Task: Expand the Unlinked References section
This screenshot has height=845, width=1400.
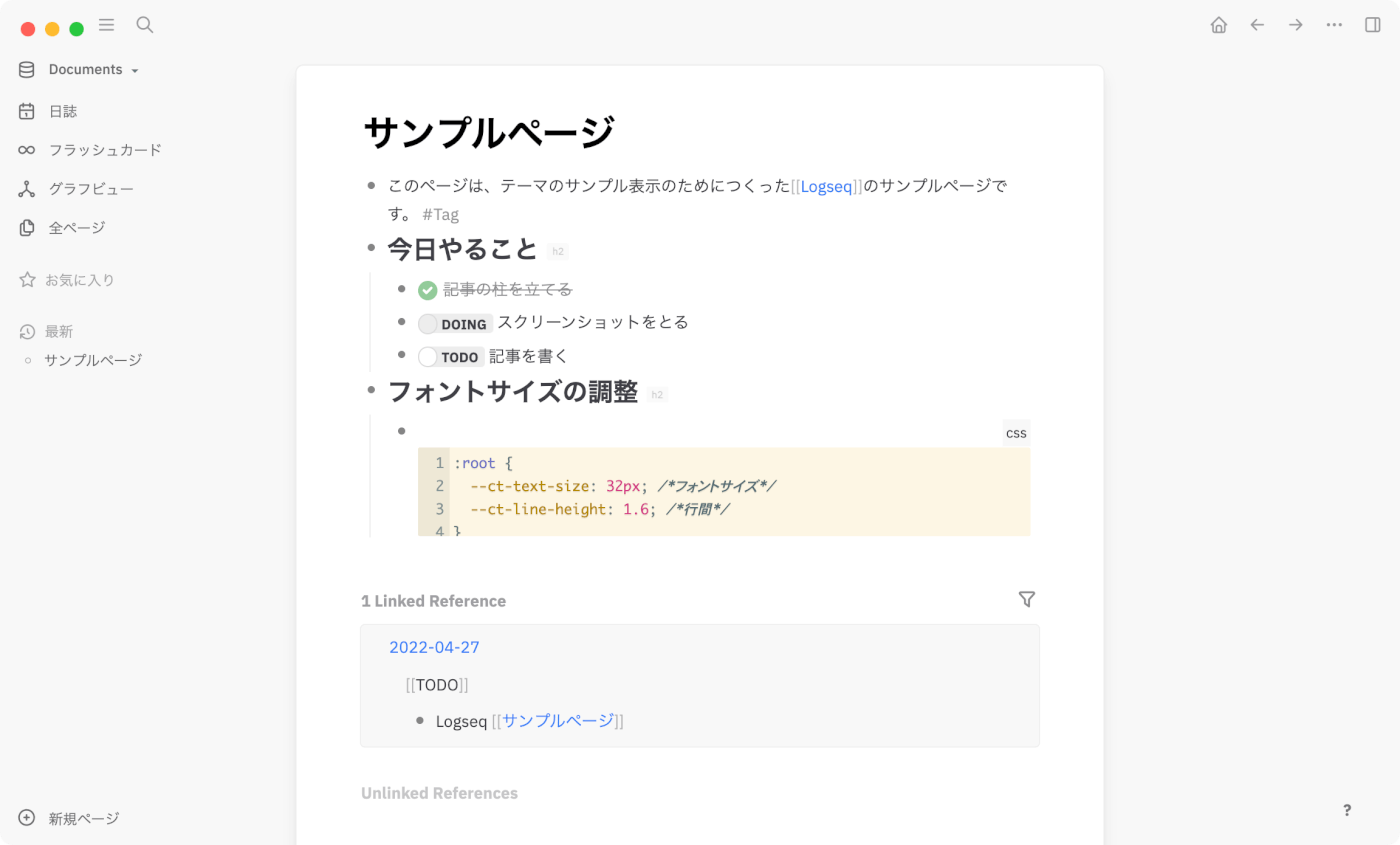Action: click(x=439, y=792)
